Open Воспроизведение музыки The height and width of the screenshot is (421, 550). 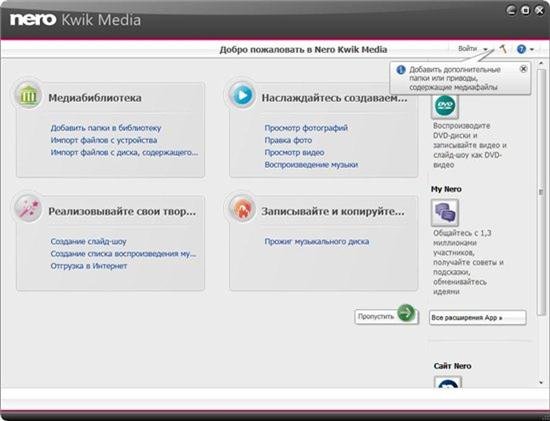tap(311, 165)
